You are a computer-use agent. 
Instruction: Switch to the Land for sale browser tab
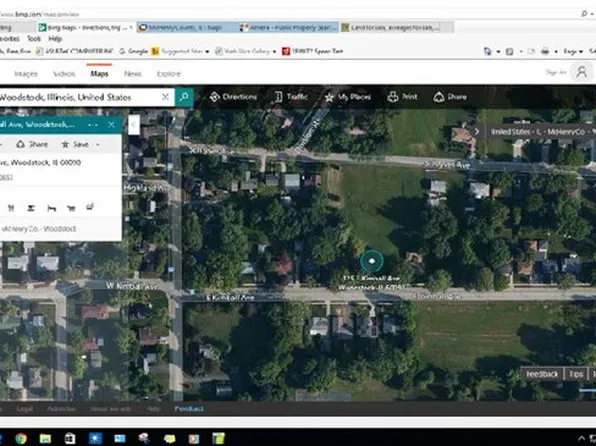coord(396,27)
